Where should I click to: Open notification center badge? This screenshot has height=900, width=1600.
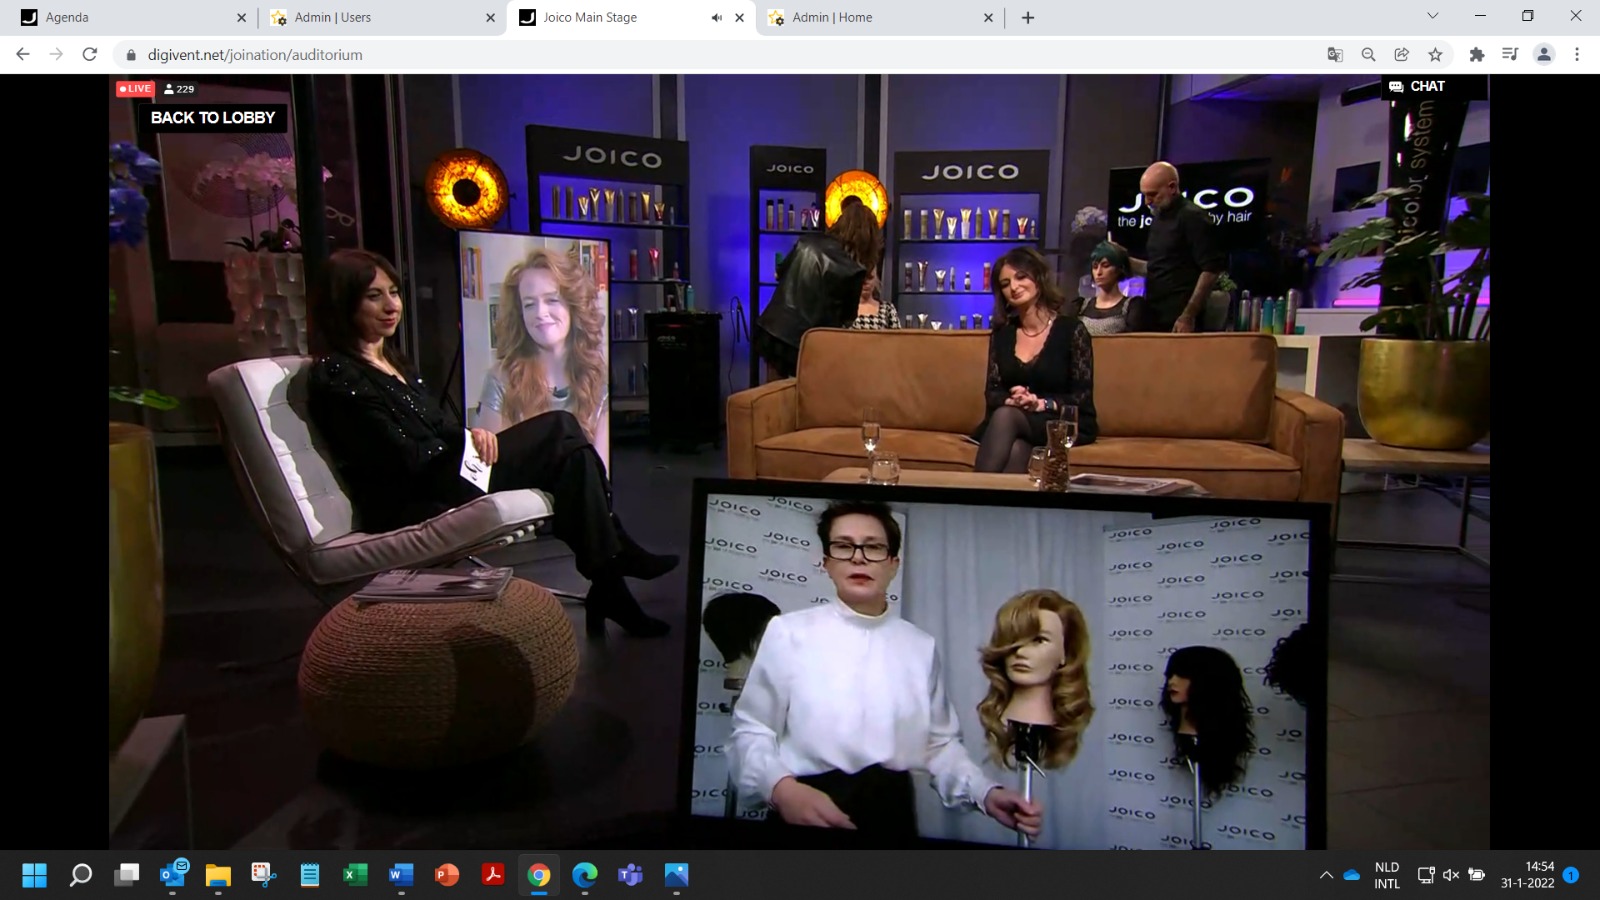pyautogui.click(x=1571, y=875)
